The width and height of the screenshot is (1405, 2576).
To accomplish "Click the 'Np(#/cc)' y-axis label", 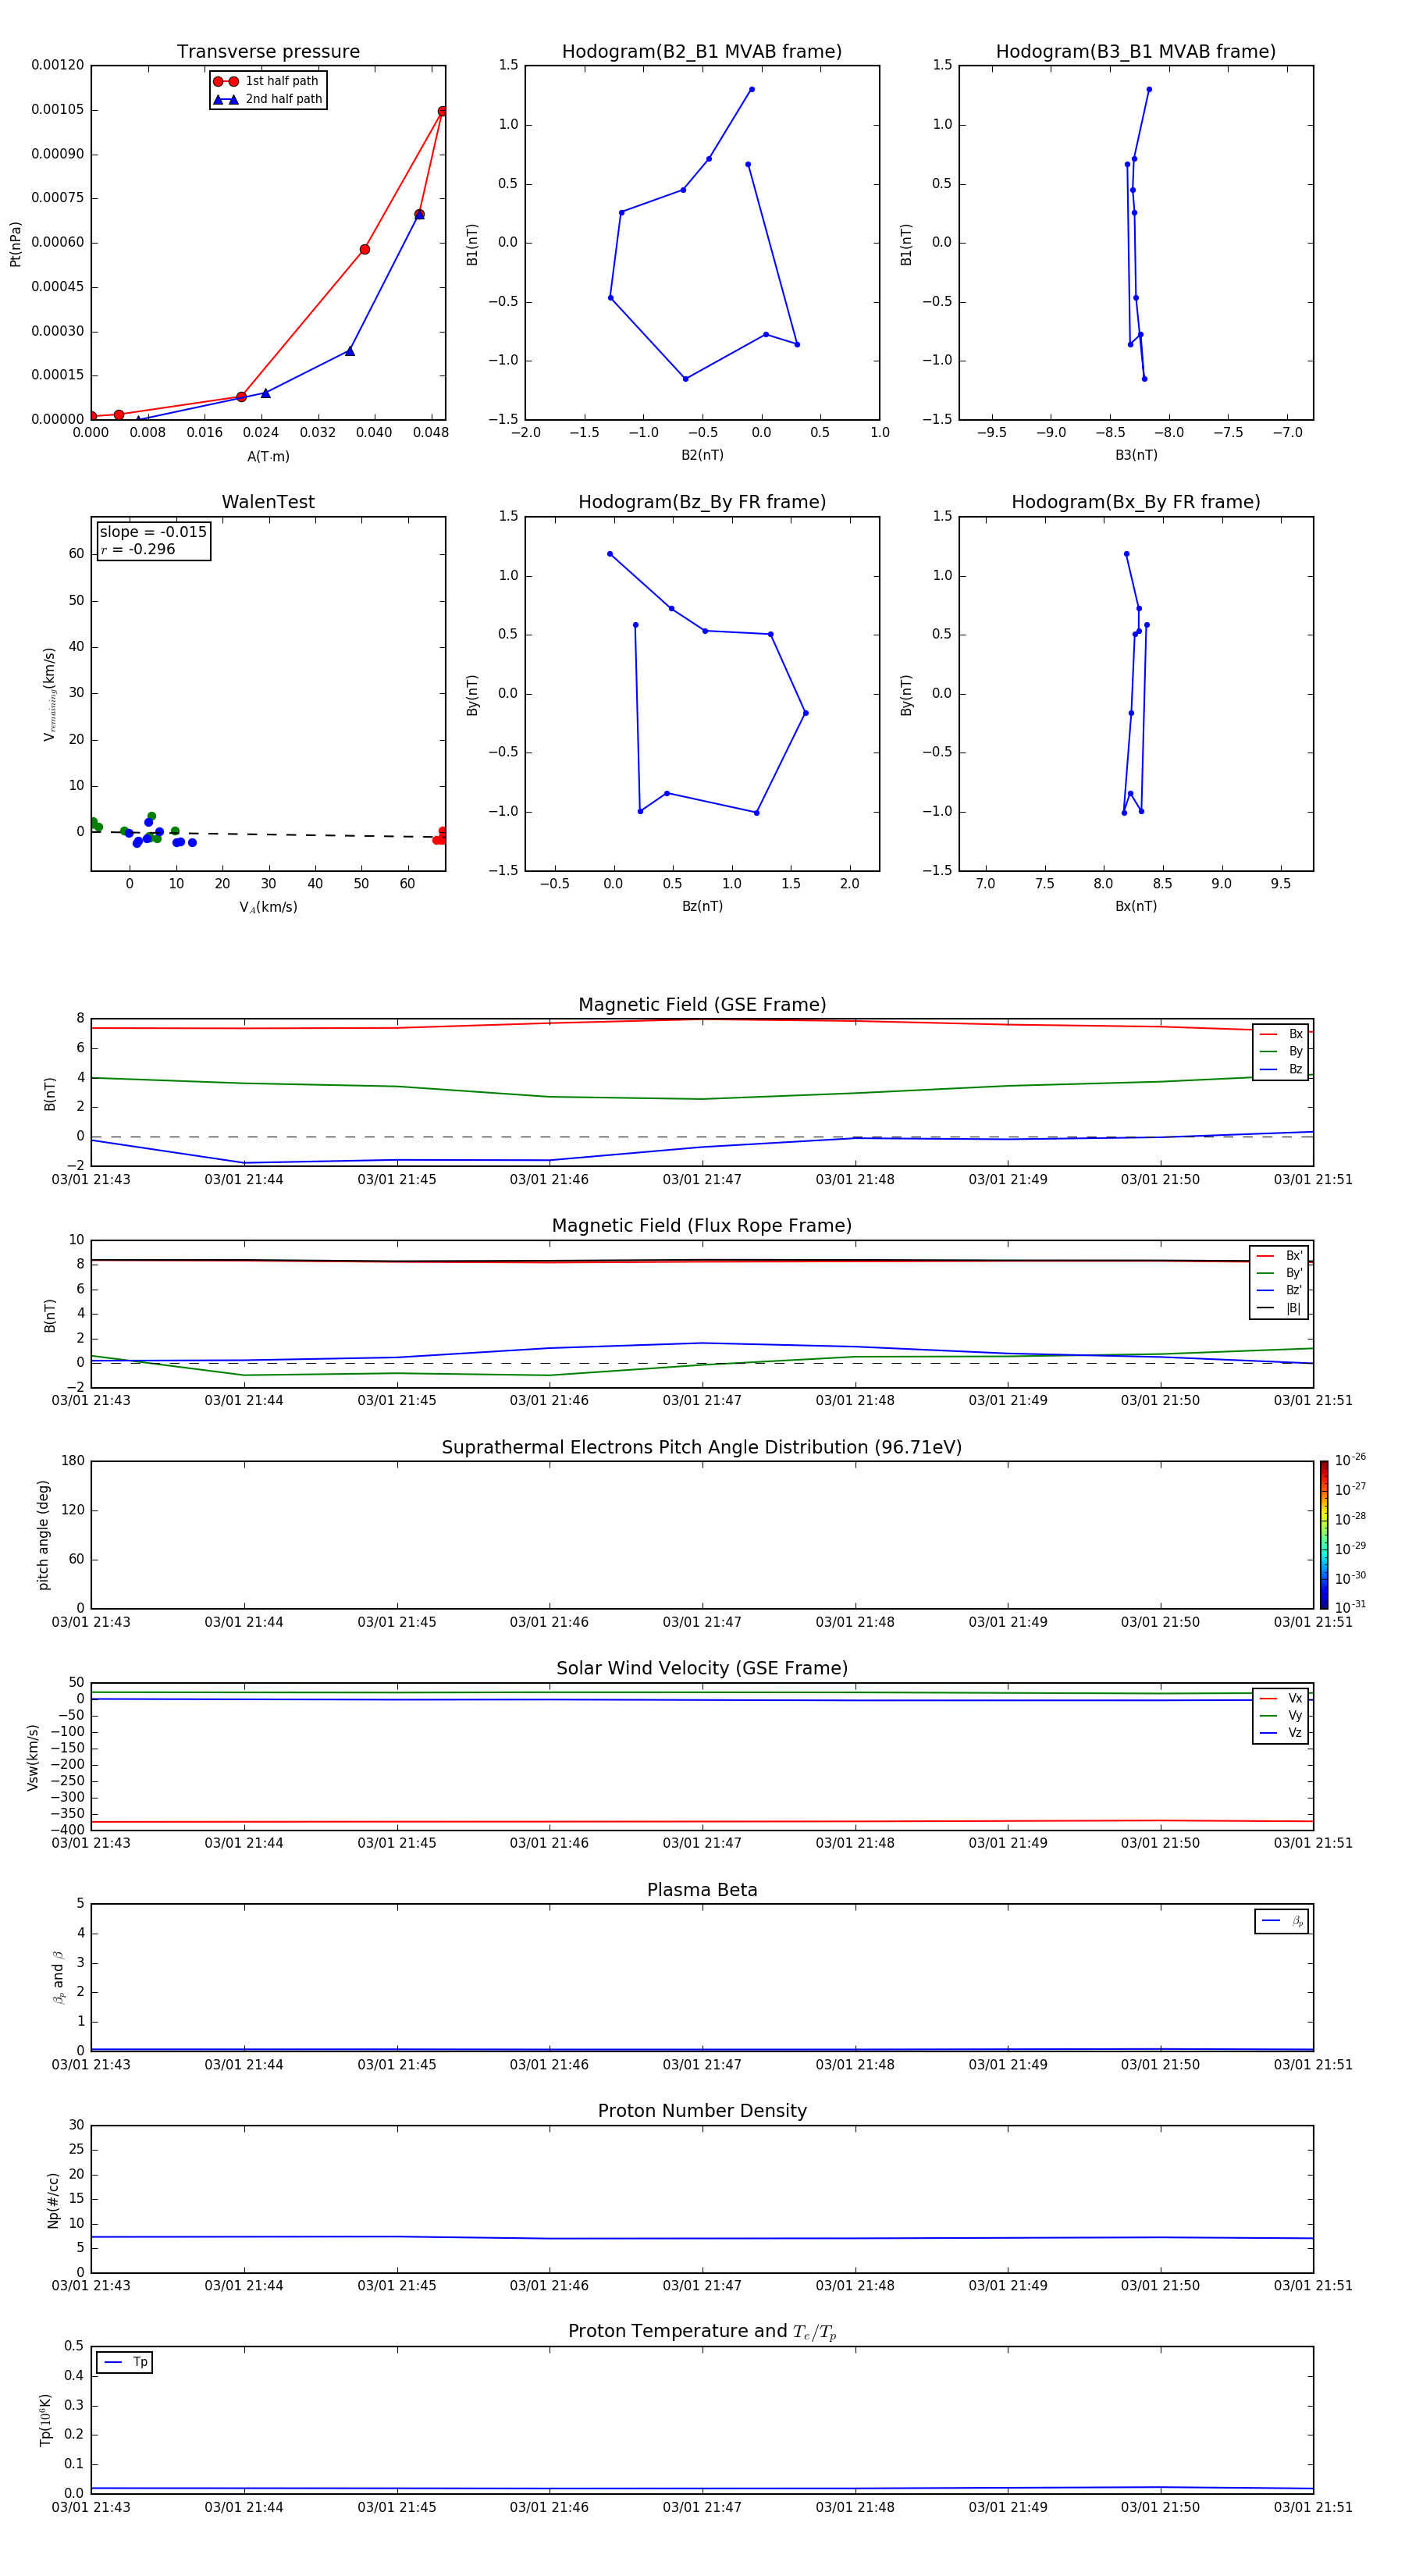I will pos(53,2200).
